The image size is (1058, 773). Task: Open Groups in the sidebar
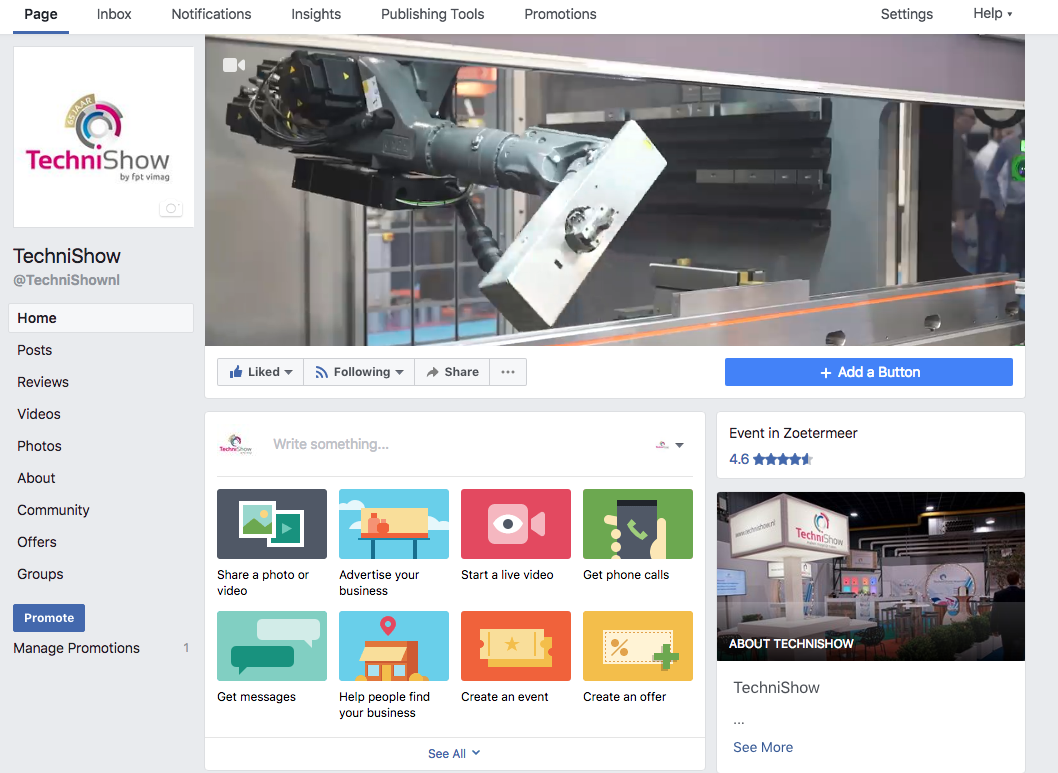click(x=40, y=574)
